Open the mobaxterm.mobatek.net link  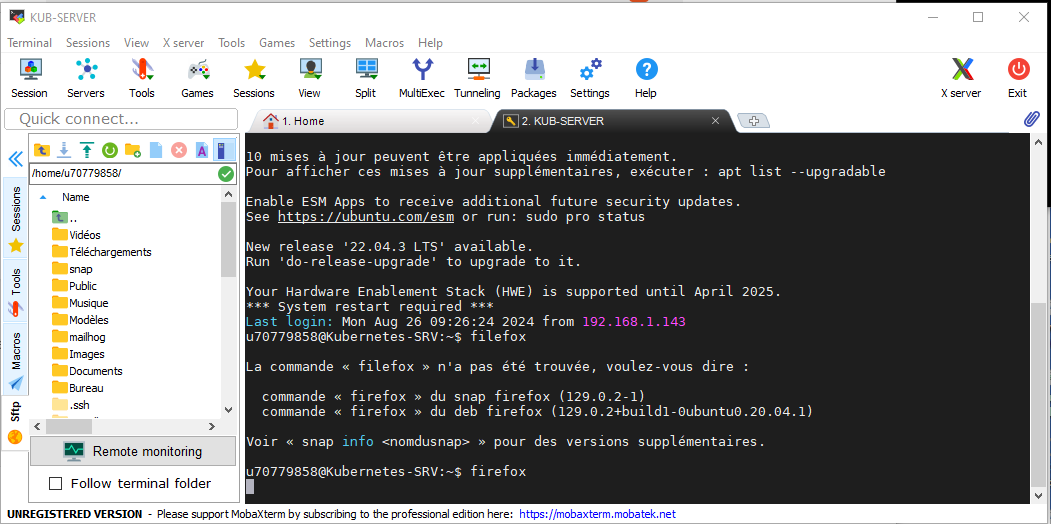tap(597, 514)
